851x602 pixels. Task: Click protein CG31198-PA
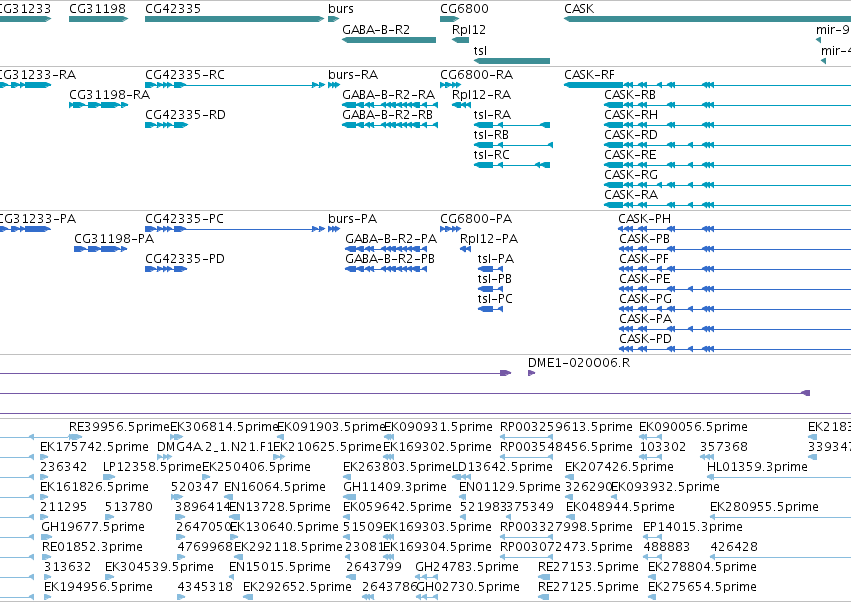tap(101, 249)
